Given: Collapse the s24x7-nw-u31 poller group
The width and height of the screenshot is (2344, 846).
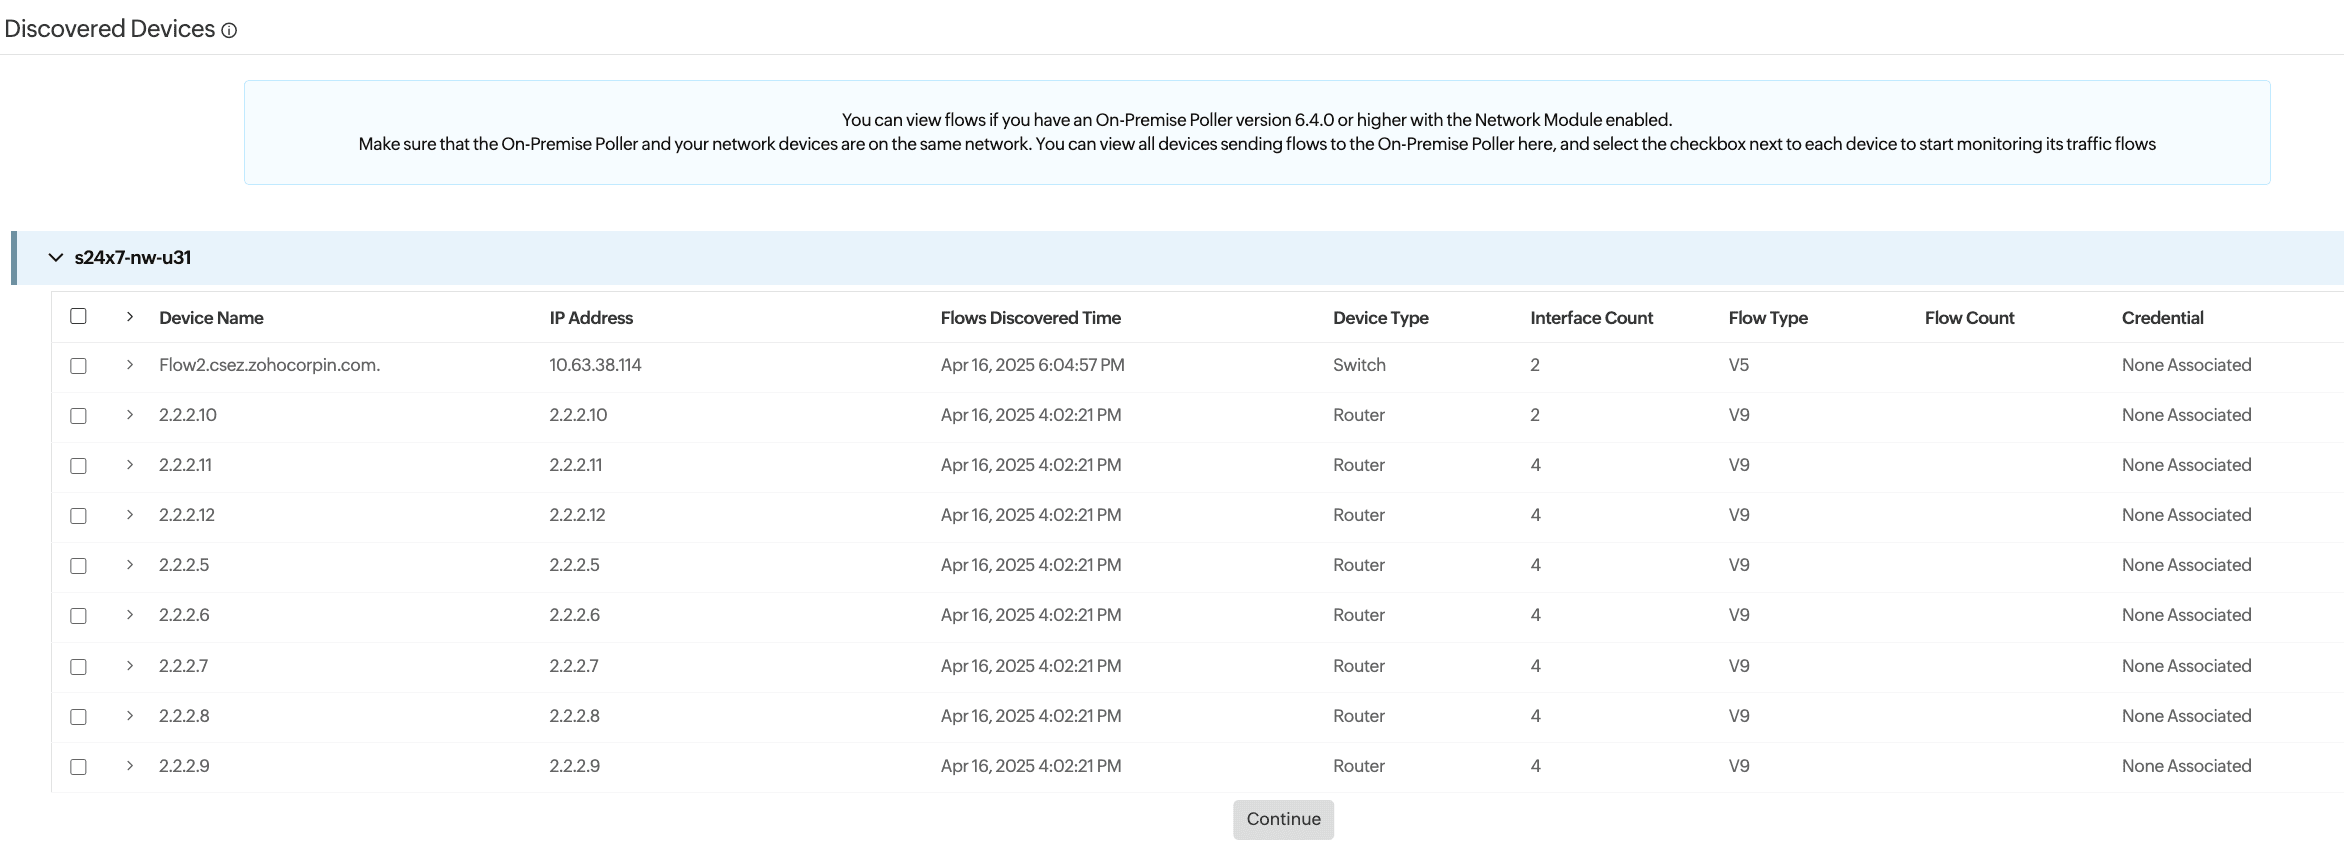Looking at the screenshot, I should point(56,258).
